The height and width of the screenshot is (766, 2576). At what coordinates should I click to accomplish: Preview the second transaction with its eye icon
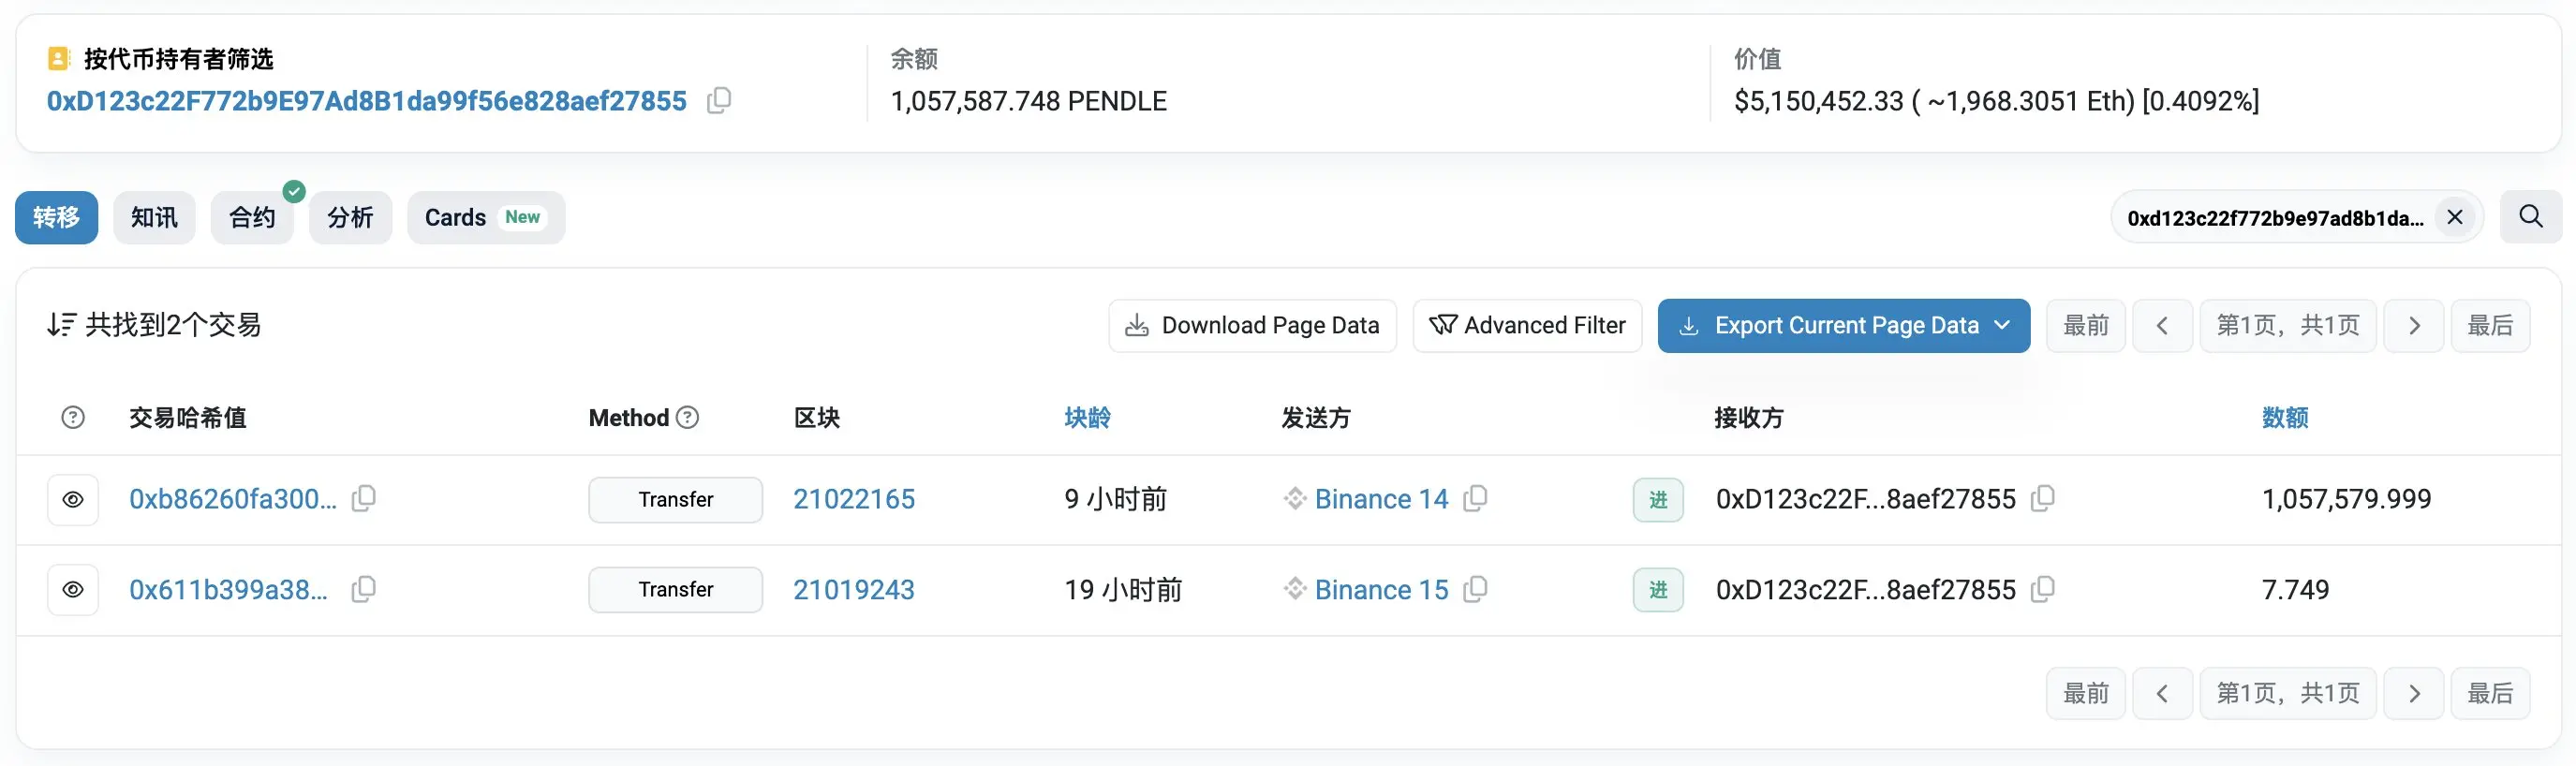pyautogui.click(x=72, y=589)
